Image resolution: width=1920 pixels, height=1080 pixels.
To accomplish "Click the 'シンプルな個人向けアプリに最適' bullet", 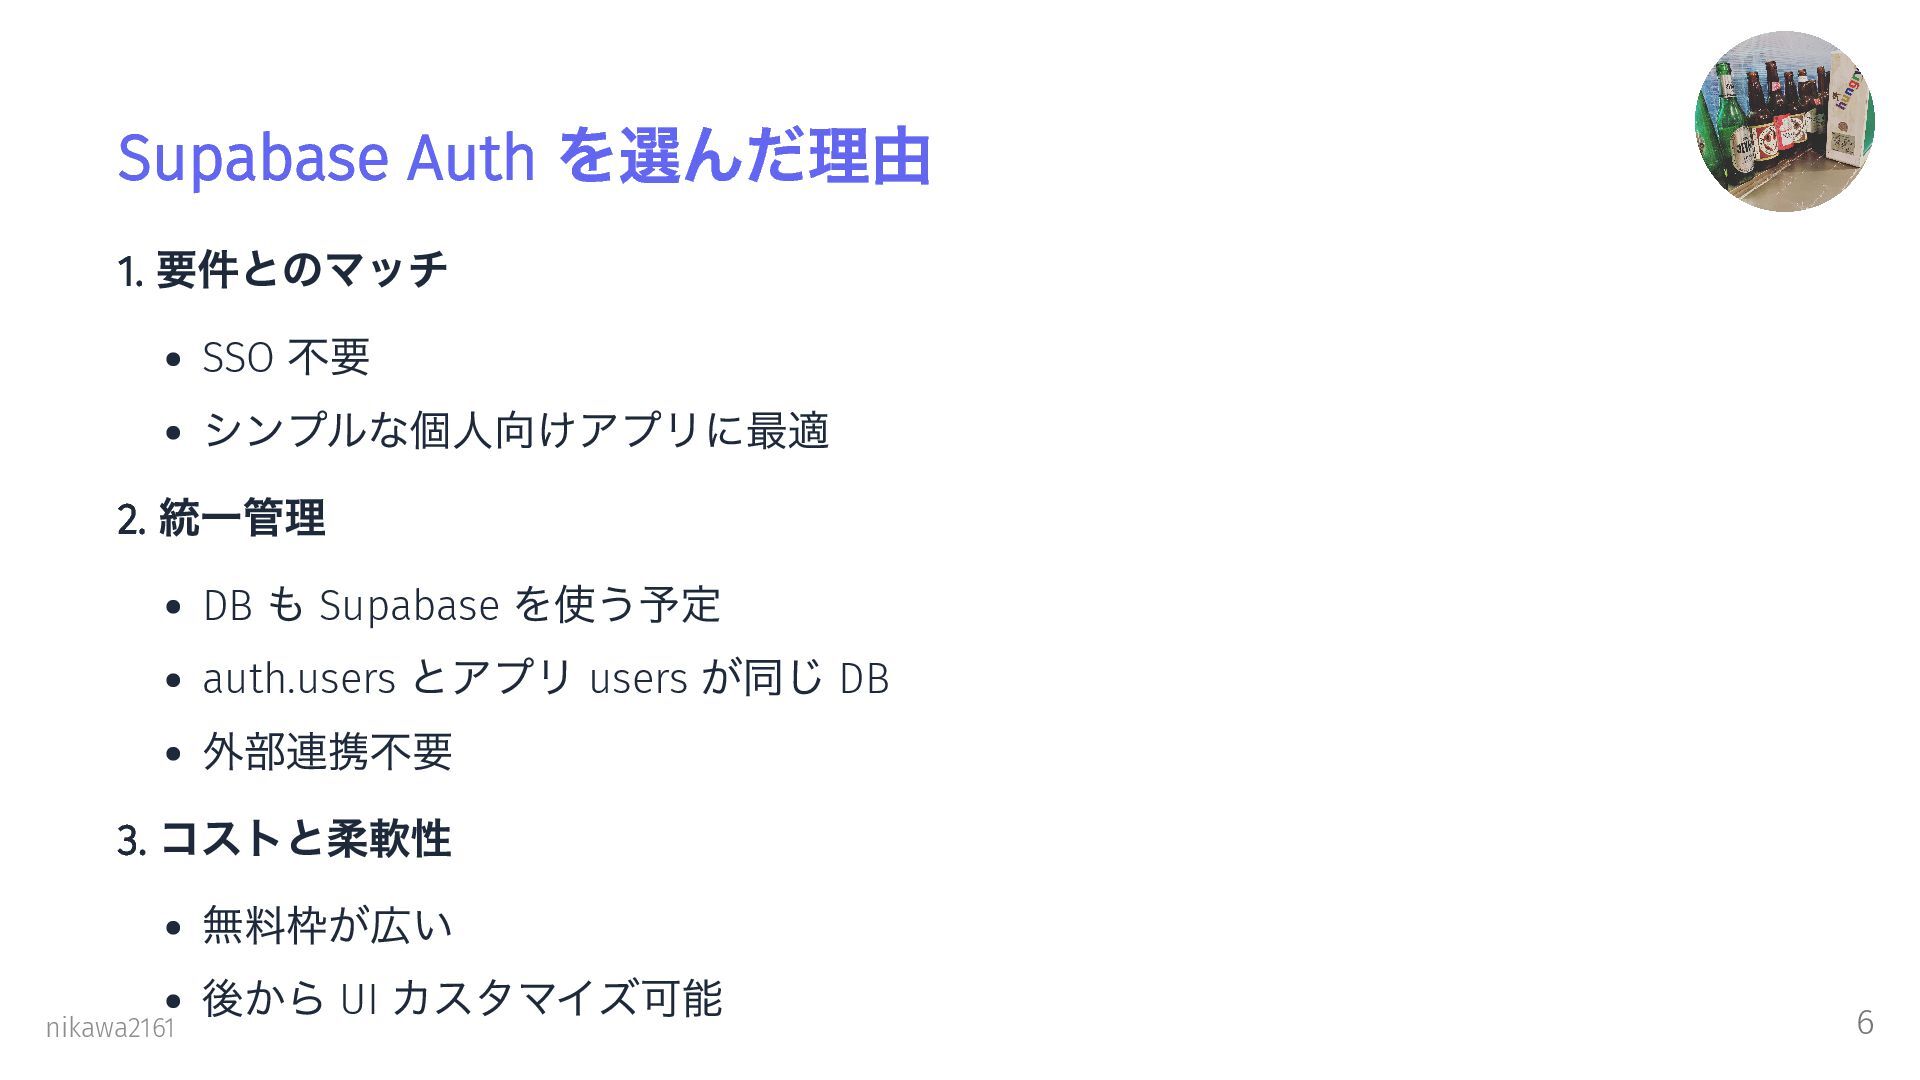I will click(516, 431).
